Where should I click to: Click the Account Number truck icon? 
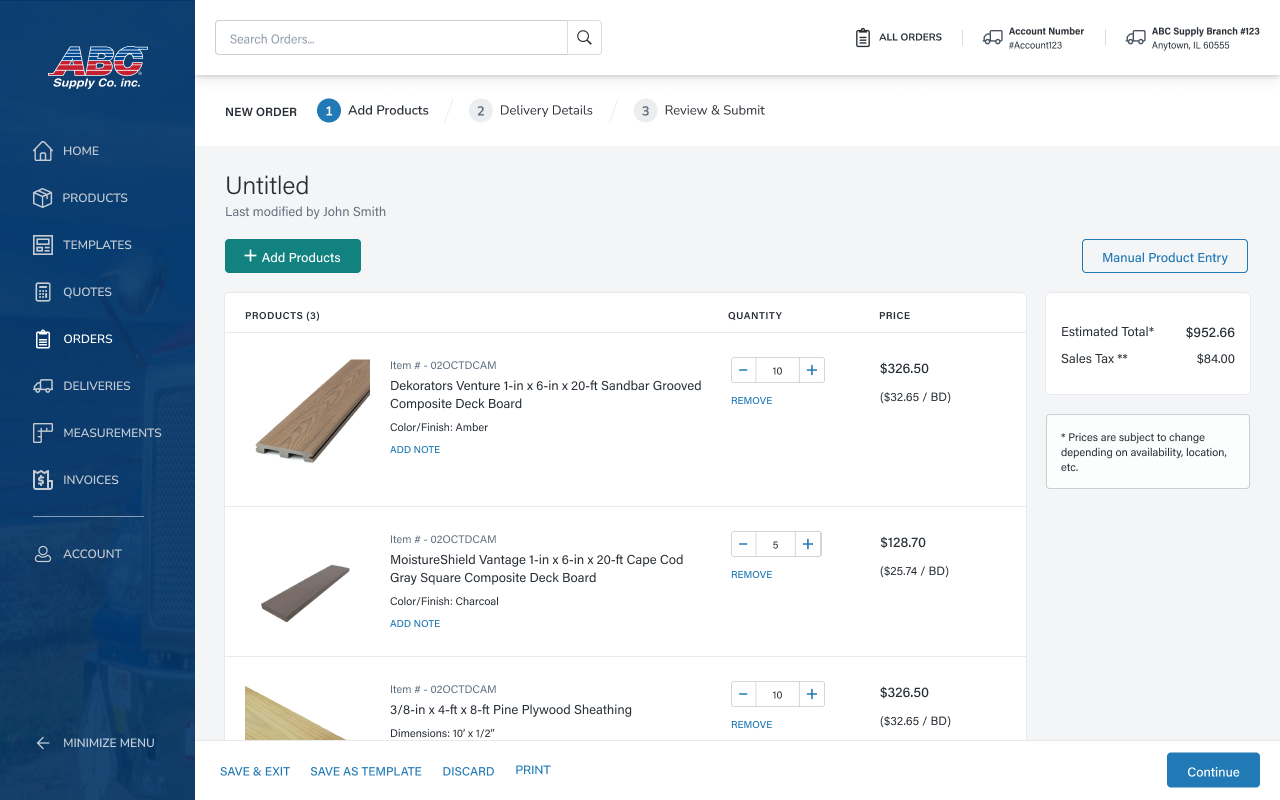tap(992, 38)
